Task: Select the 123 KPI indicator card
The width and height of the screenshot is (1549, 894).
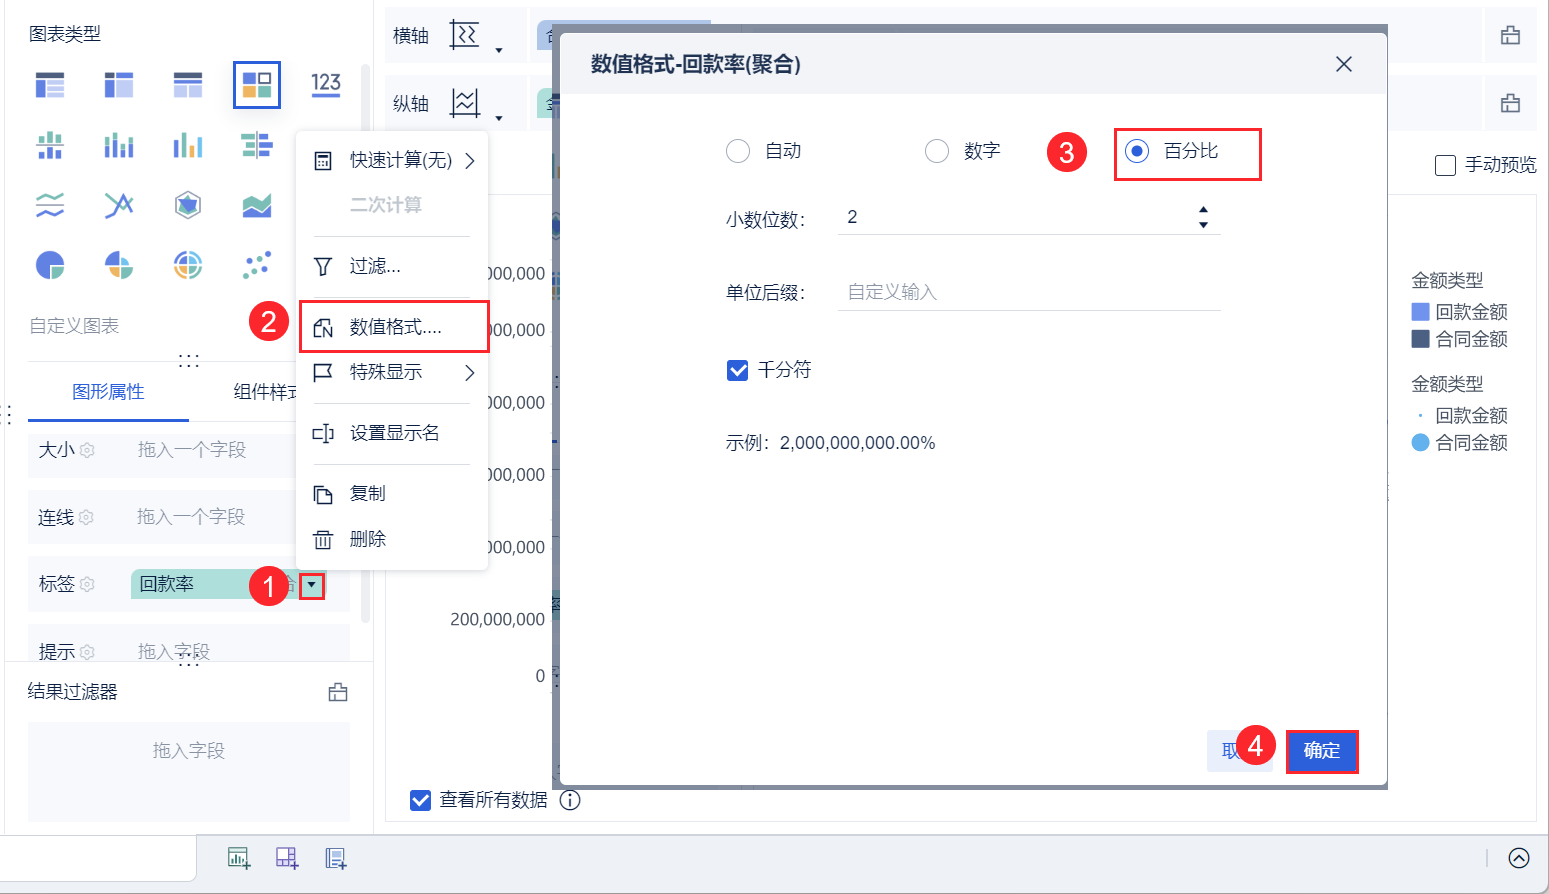Action: [326, 85]
